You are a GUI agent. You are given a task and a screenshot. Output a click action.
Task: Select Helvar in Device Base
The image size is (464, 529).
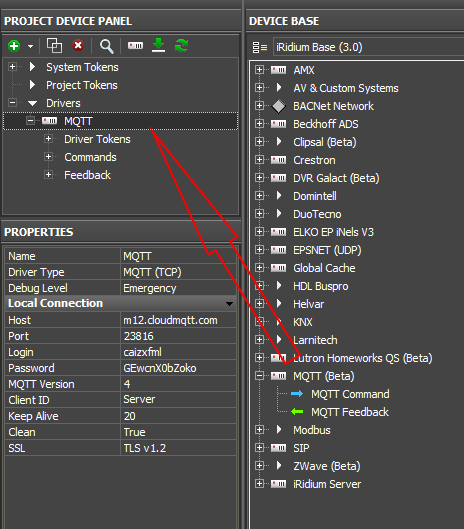point(308,304)
